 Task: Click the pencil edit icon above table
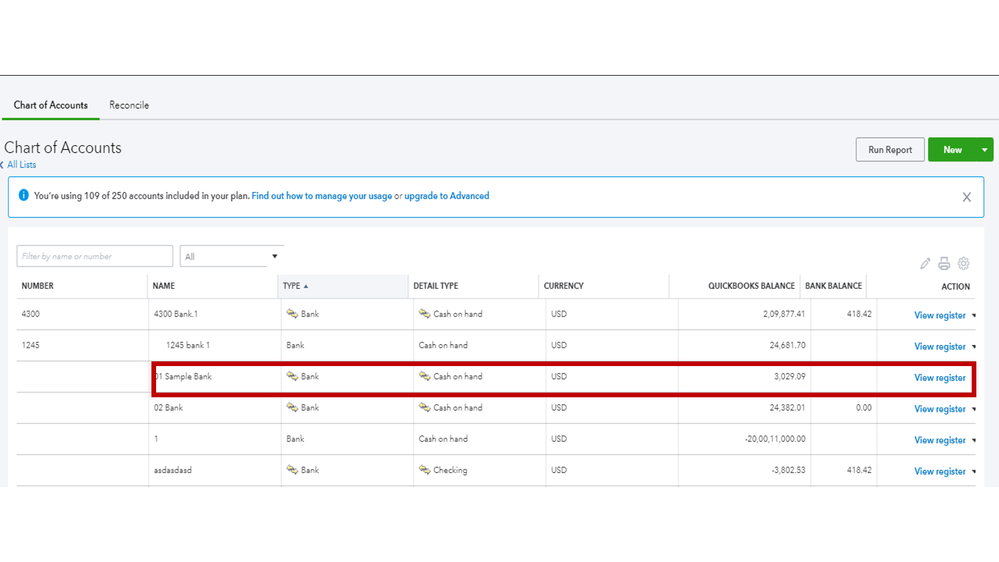pyautogui.click(x=925, y=264)
